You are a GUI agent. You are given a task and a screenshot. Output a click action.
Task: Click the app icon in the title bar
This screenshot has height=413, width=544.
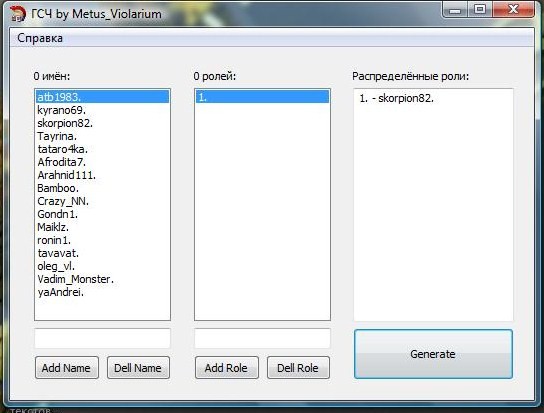click(17, 14)
